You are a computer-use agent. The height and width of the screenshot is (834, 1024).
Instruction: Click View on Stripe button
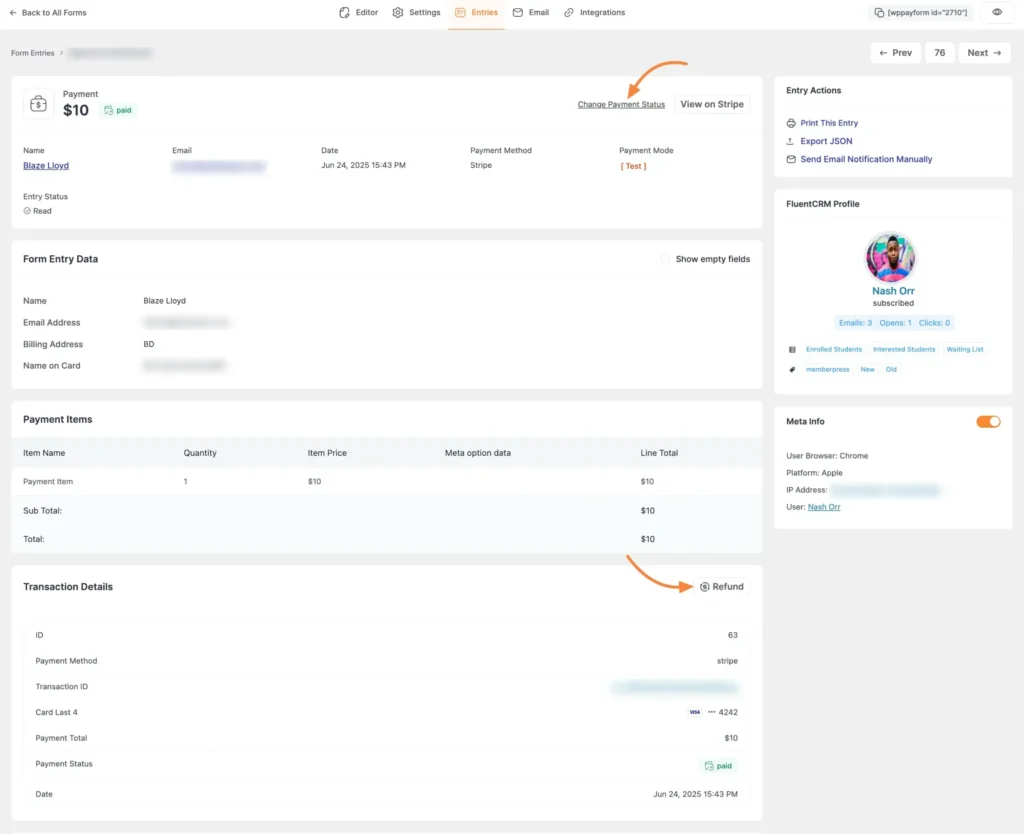(x=712, y=104)
